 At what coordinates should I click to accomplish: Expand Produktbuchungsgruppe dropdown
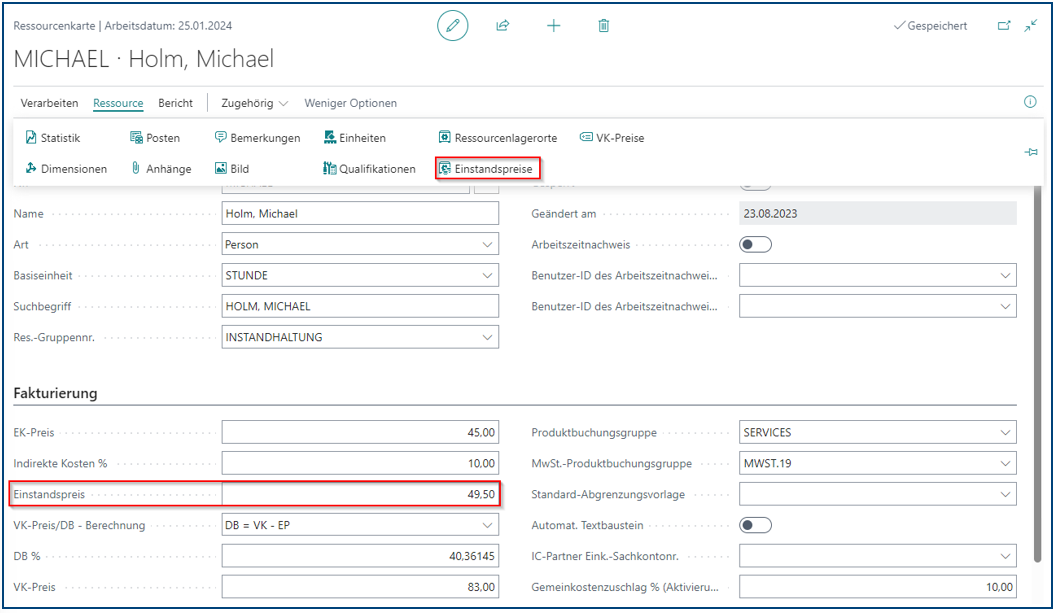pos(1005,432)
